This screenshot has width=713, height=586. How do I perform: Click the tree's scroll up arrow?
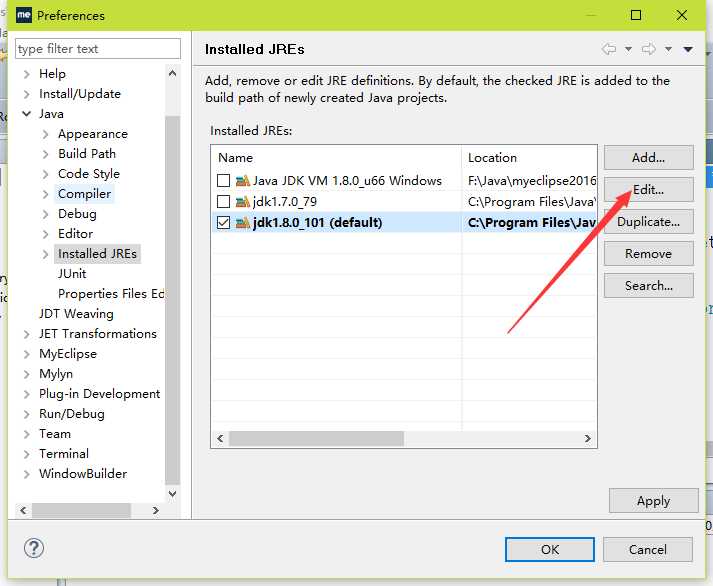coord(172,73)
